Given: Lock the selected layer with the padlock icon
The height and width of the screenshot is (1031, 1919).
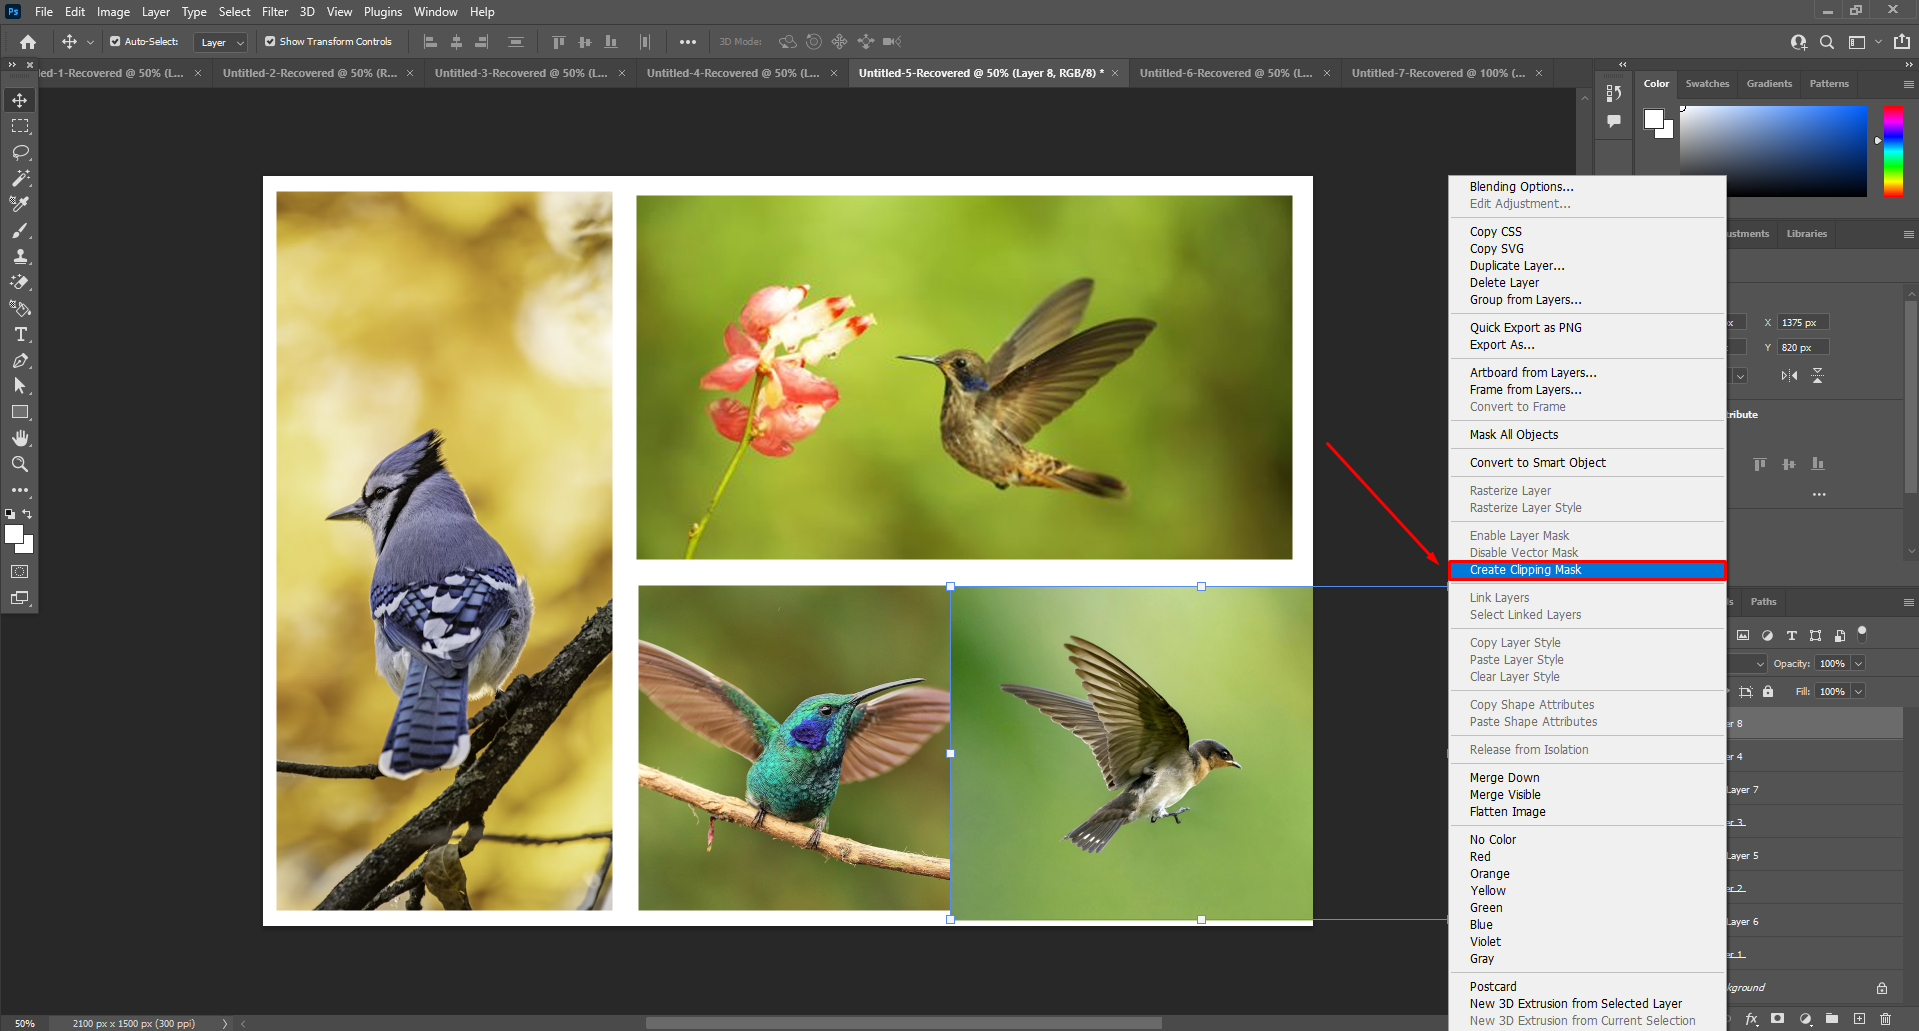Looking at the screenshot, I should tap(1768, 691).
